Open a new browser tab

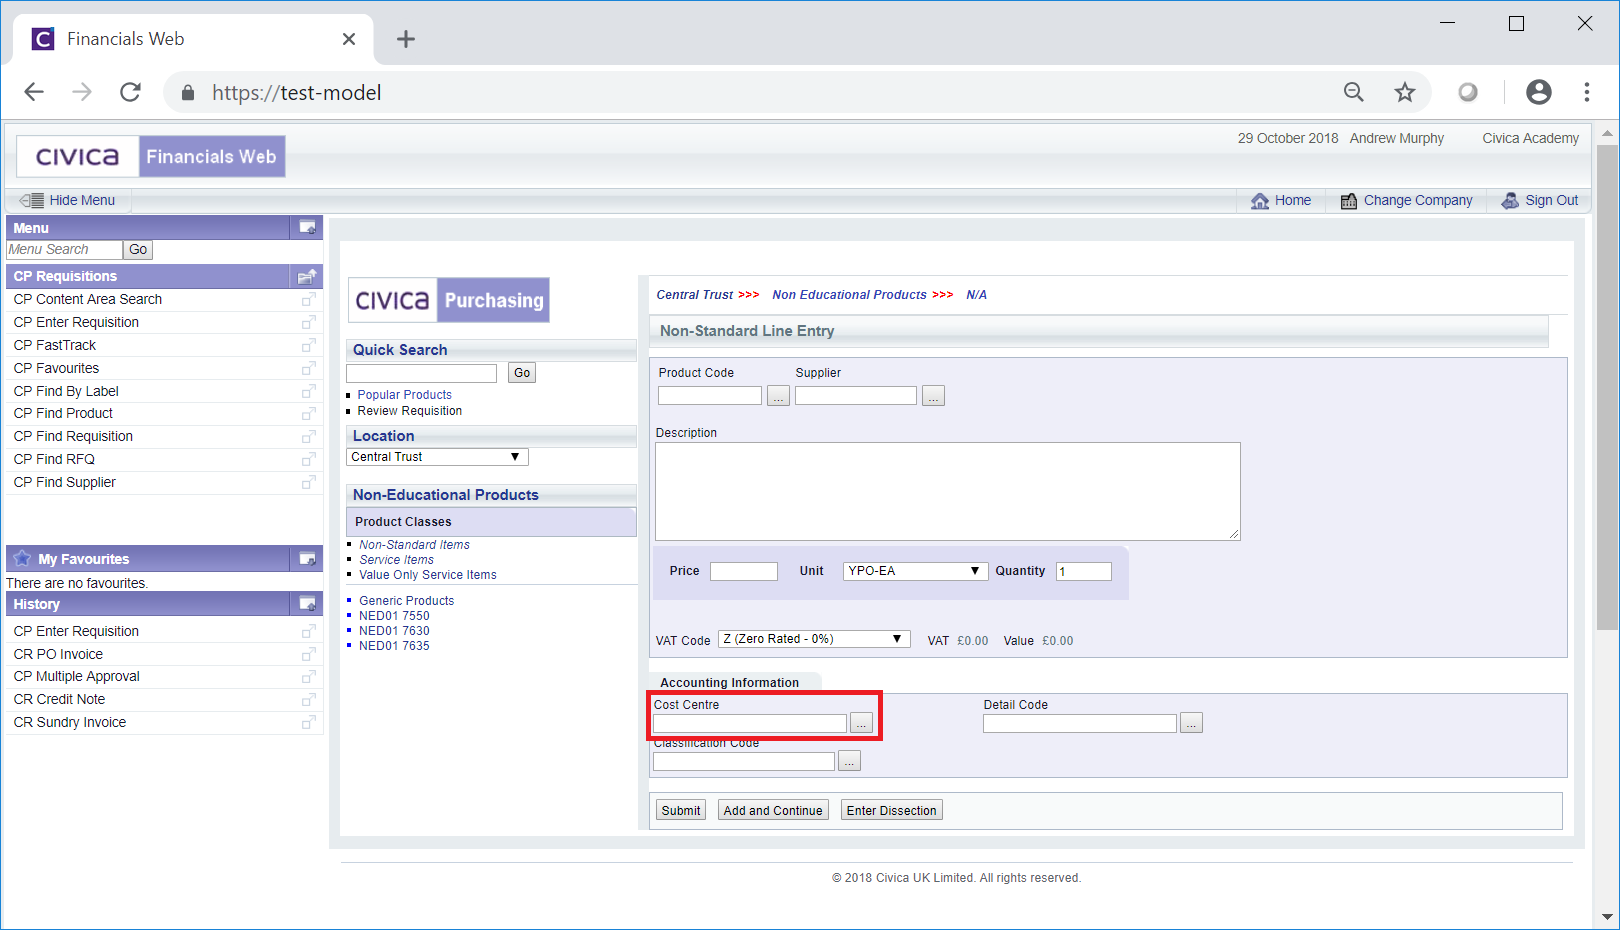[405, 39]
